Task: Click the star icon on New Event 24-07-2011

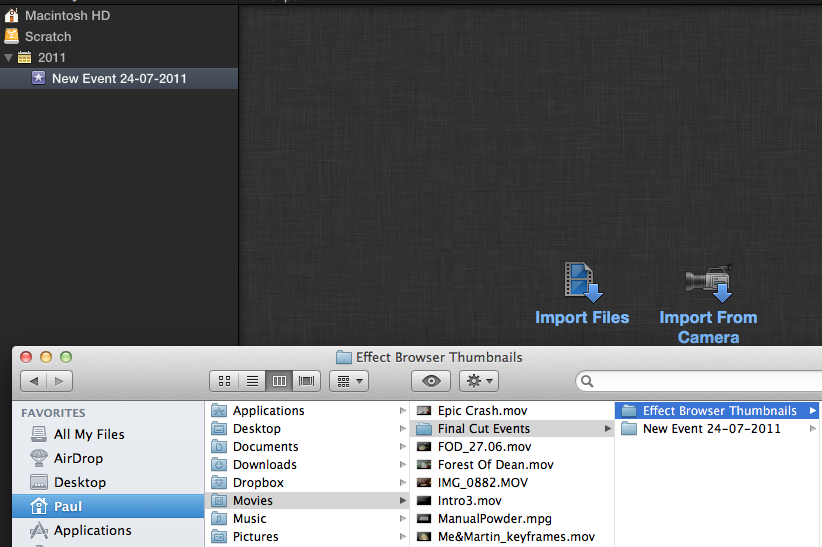Action: (38, 78)
